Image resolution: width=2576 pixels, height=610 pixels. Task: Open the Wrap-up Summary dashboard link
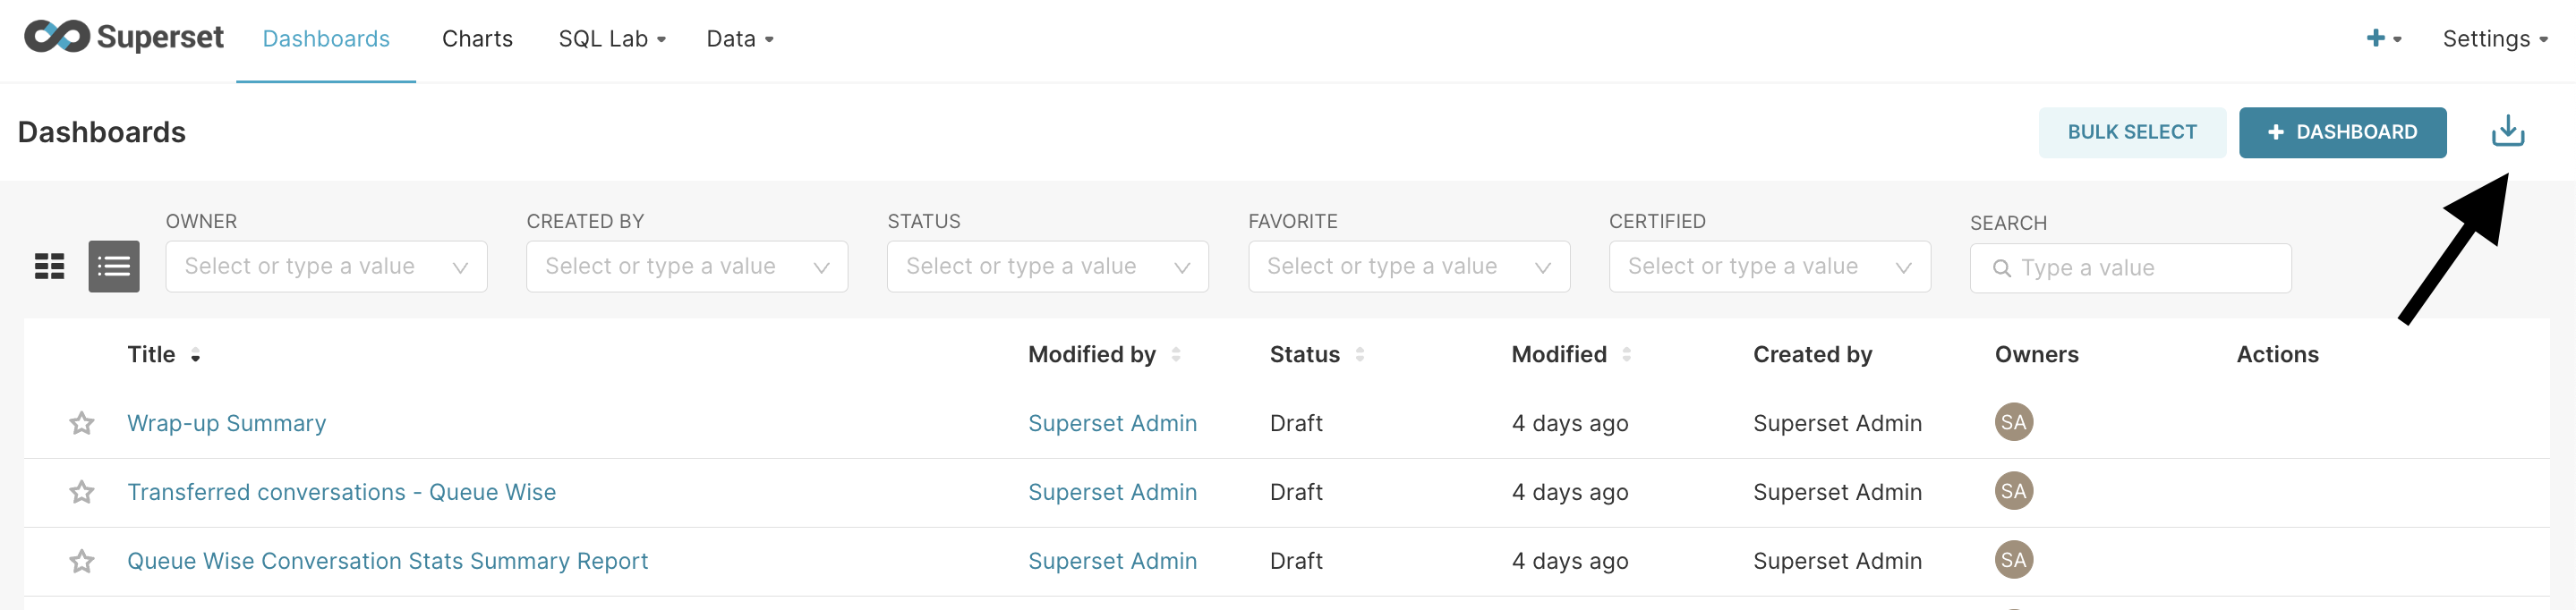[x=227, y=423]
